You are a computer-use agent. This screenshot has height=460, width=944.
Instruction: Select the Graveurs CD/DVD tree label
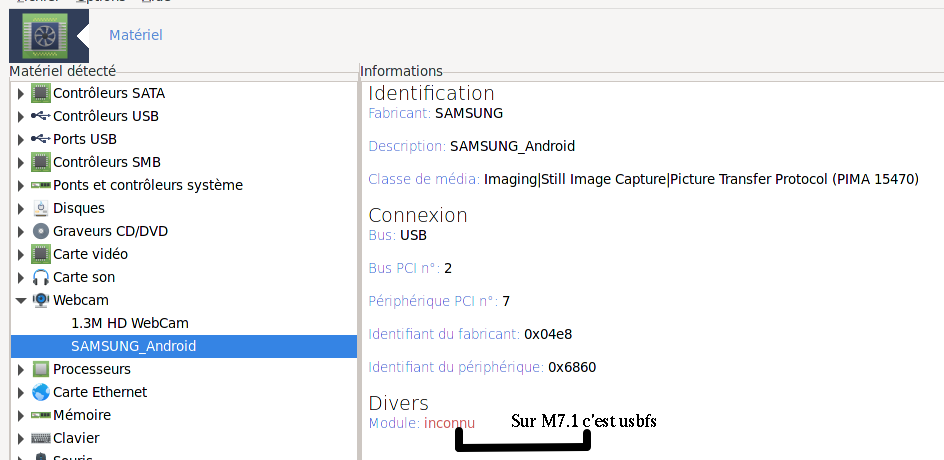111,231
